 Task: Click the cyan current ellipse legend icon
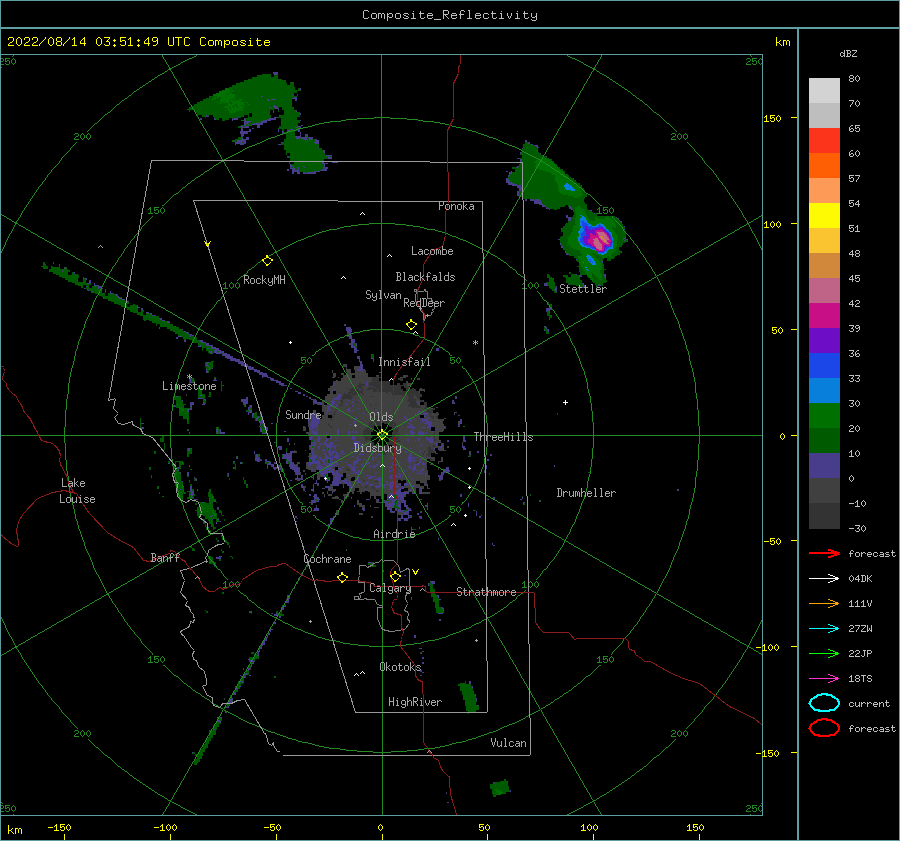pyautogui.click(x=824, y=703)
